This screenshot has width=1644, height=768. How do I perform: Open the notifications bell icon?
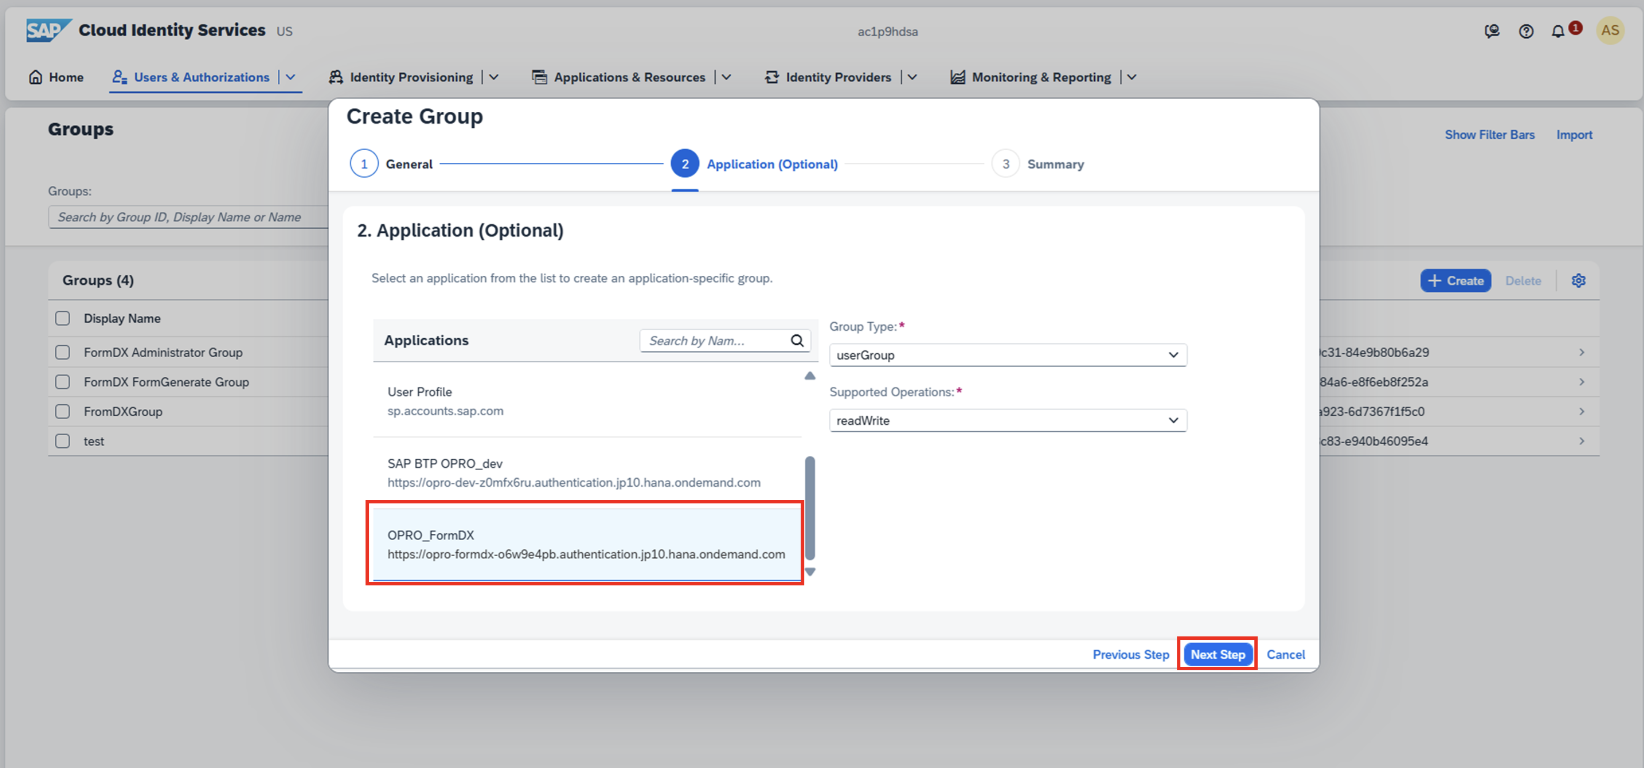pos(1558,31)
